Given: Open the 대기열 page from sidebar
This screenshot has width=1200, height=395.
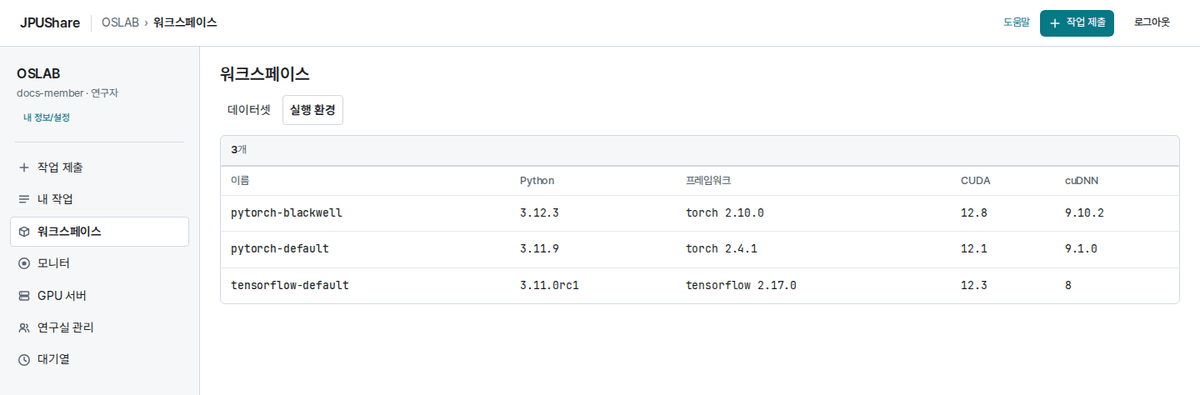Looking at the screenshot, I should [x=99, y=359].
